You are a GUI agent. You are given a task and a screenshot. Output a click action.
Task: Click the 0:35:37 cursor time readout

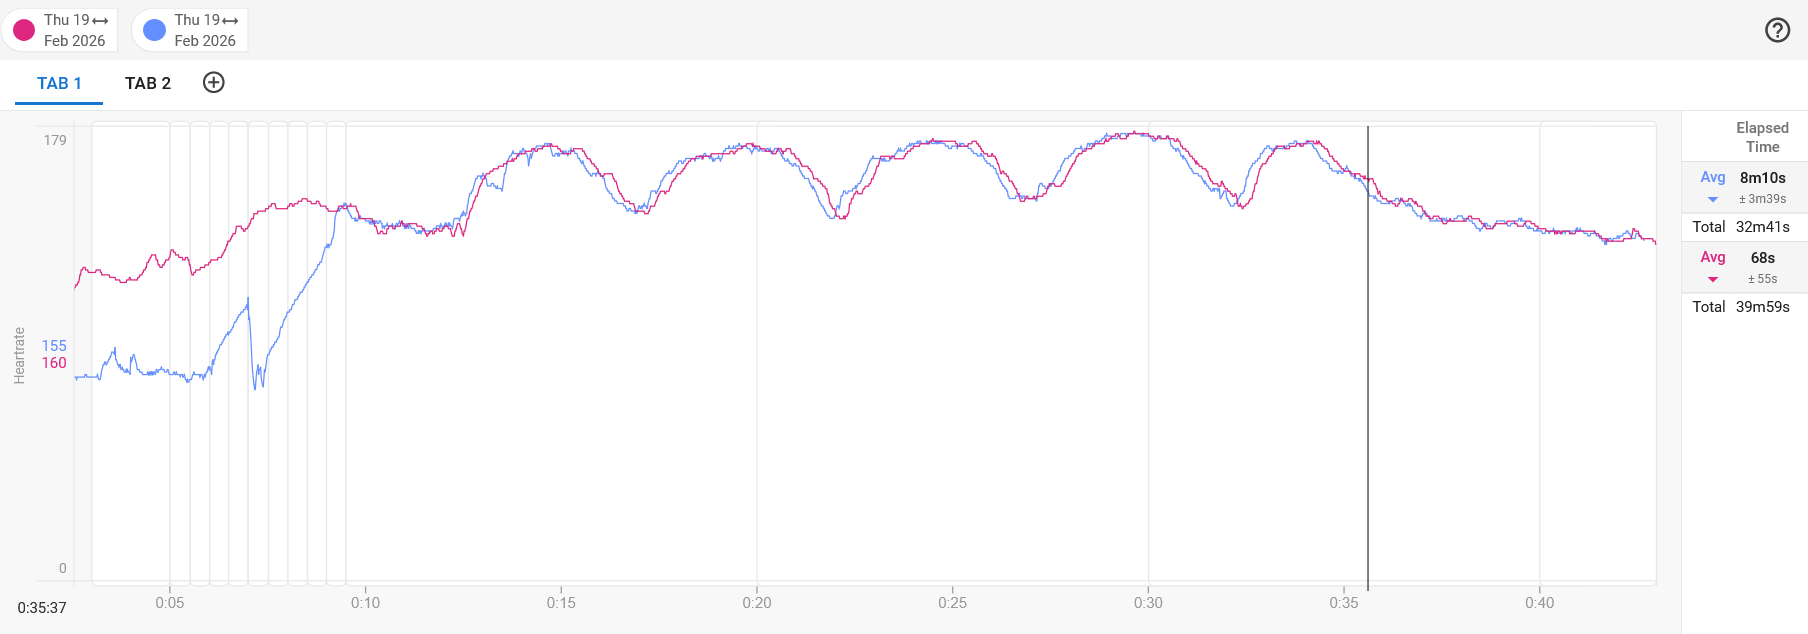pyautogui.click(x=42, y=608)
